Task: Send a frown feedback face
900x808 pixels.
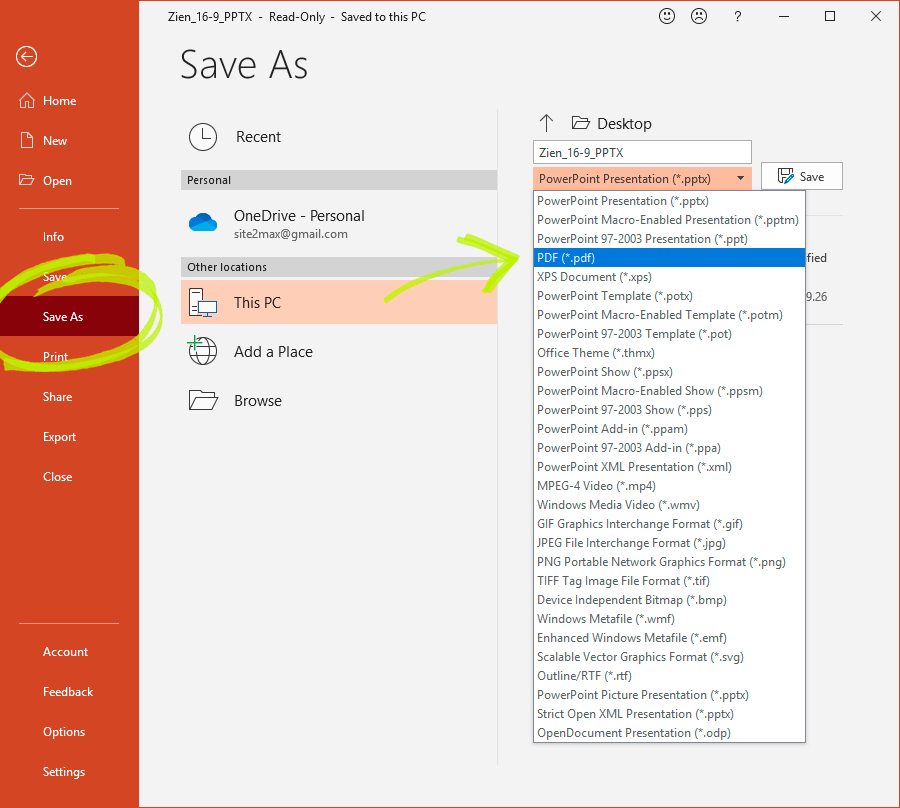Action: click(x=699, y=16)
